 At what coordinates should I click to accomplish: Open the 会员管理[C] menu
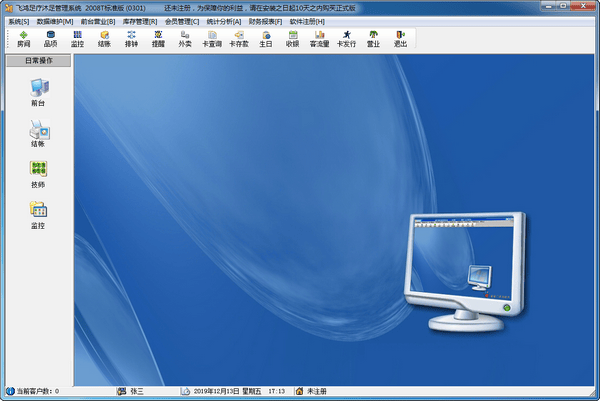pyautogui.click(x=182, y=21)
